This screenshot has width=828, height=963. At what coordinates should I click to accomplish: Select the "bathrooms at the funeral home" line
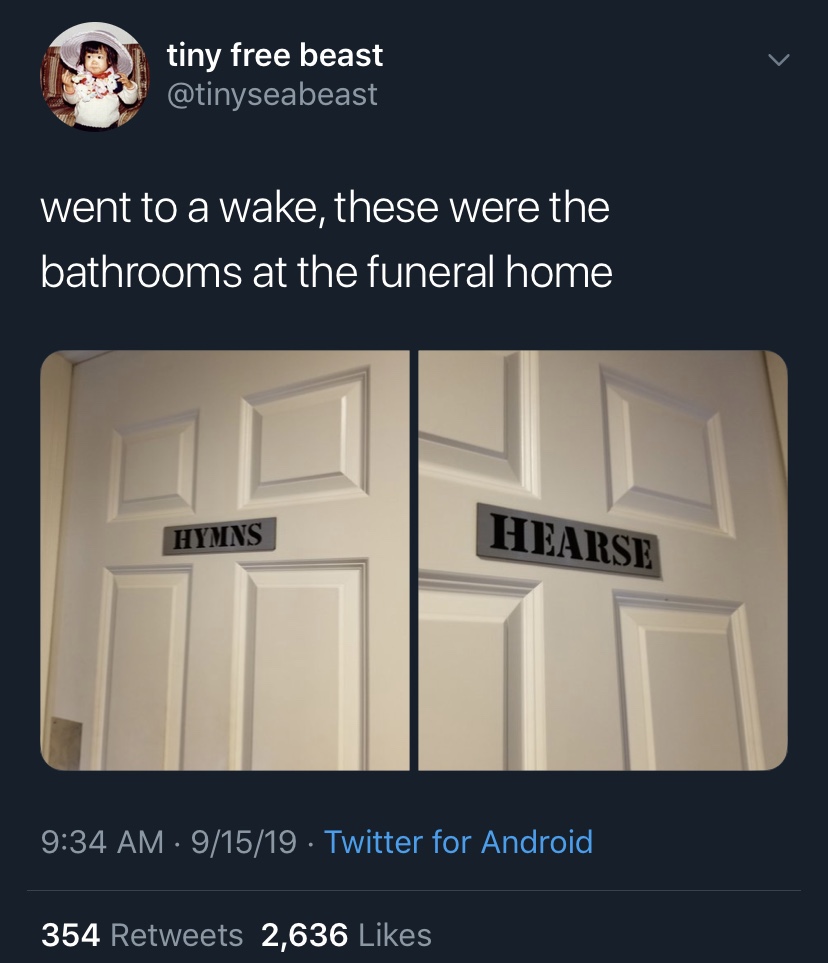coord(326,272)
